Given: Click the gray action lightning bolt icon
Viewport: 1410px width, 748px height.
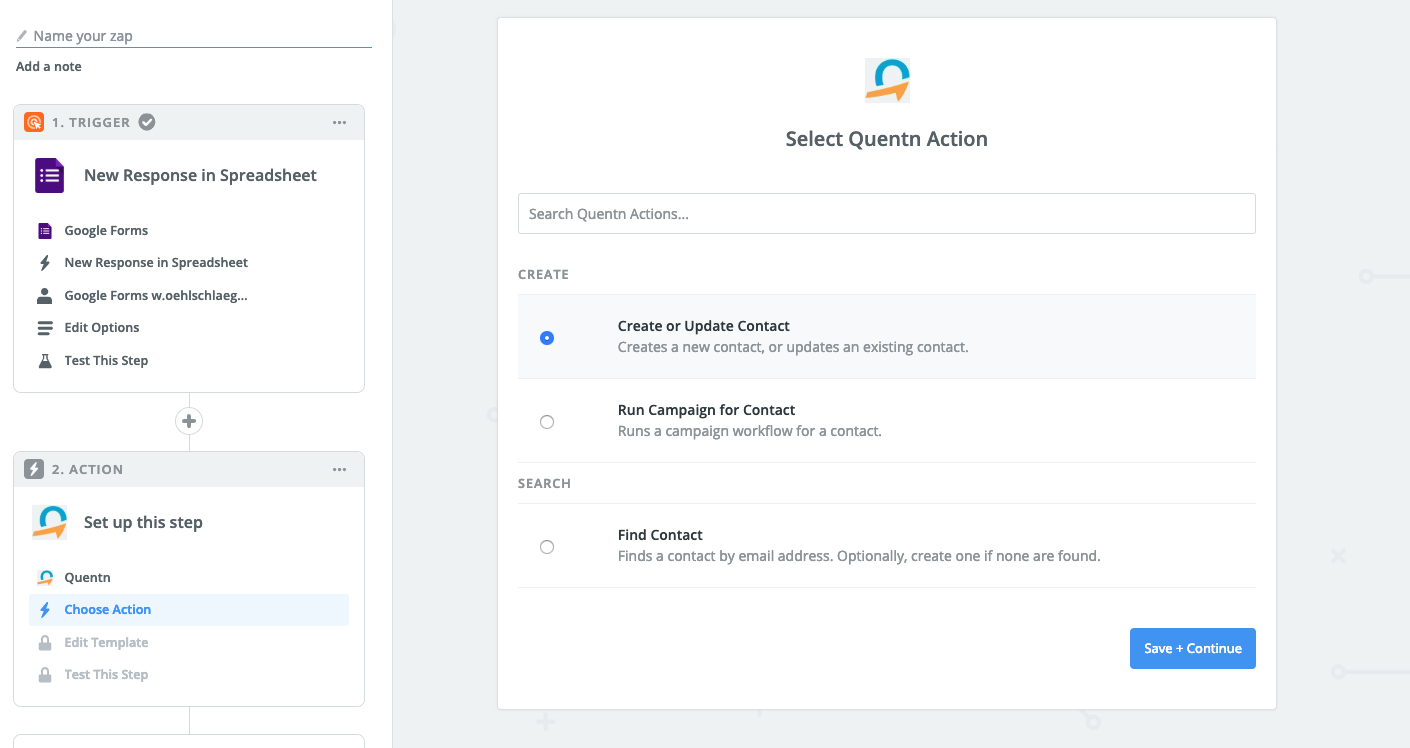Looking at the screenshot, I should [34, 469].
